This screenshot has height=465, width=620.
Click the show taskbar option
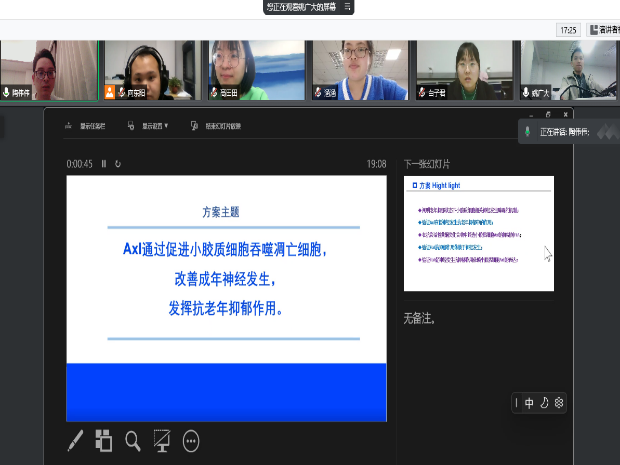pyautogui.click(x=86, y=126)
